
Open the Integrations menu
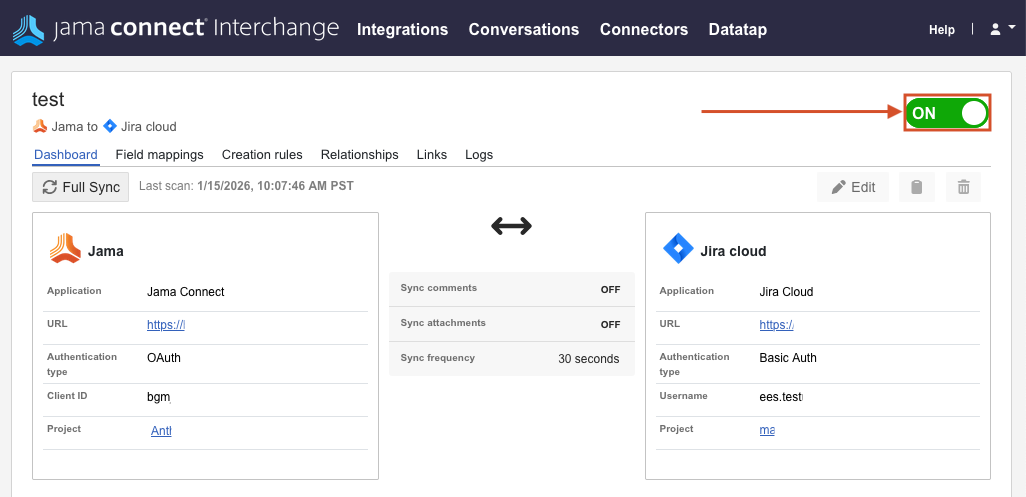click(402, 29)
